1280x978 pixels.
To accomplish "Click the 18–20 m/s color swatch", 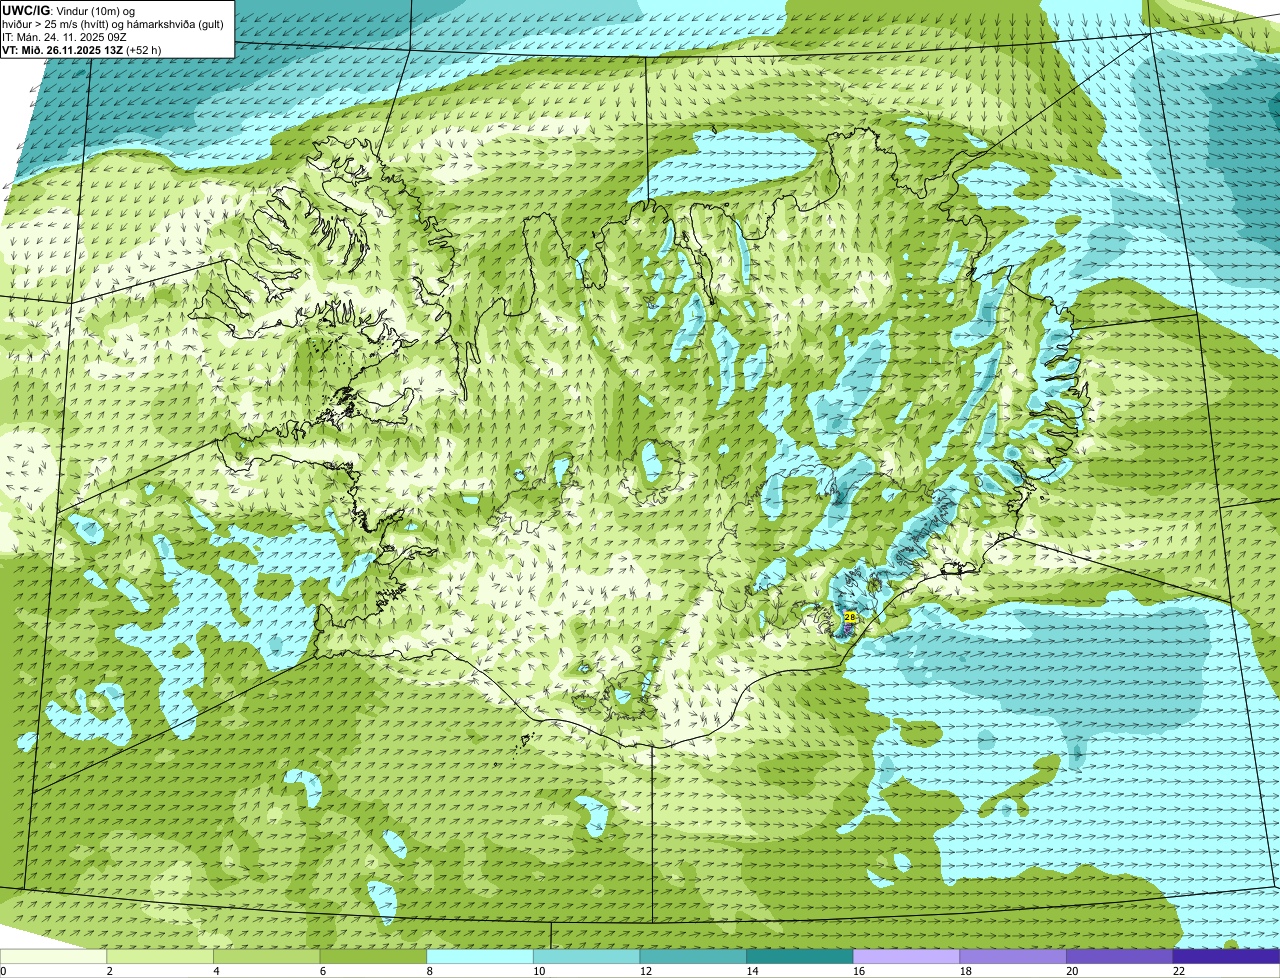I will pos(1013,956).
